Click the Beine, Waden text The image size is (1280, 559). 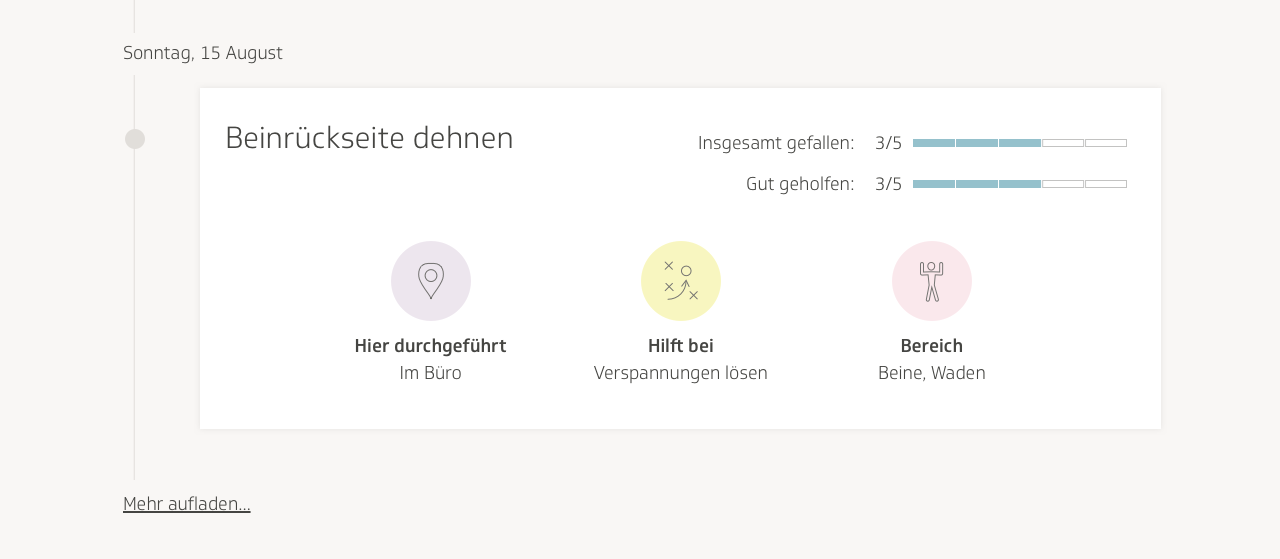[x=932, y=373]
